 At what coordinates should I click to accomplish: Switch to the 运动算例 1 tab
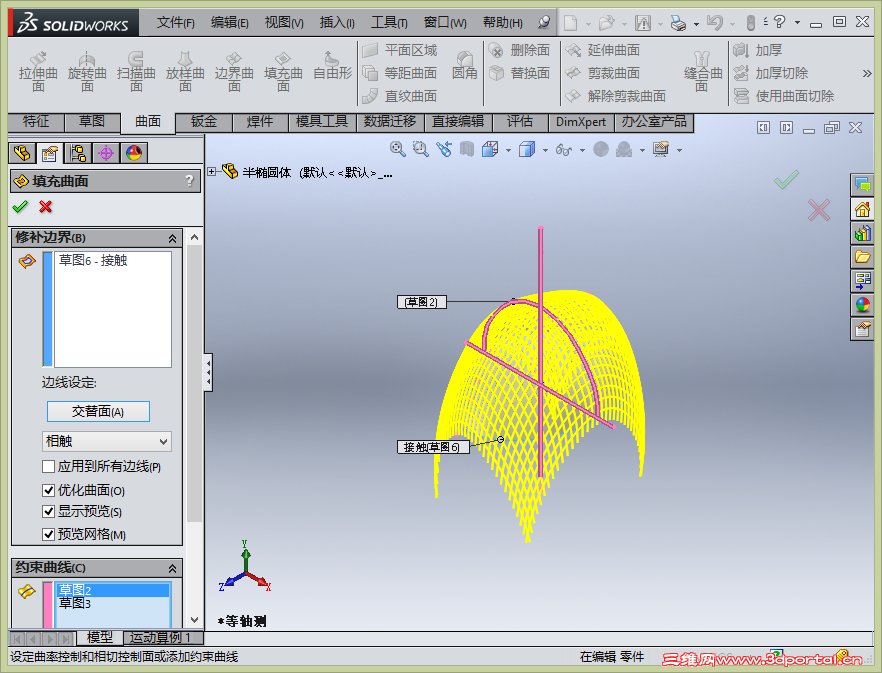point(161,638)
